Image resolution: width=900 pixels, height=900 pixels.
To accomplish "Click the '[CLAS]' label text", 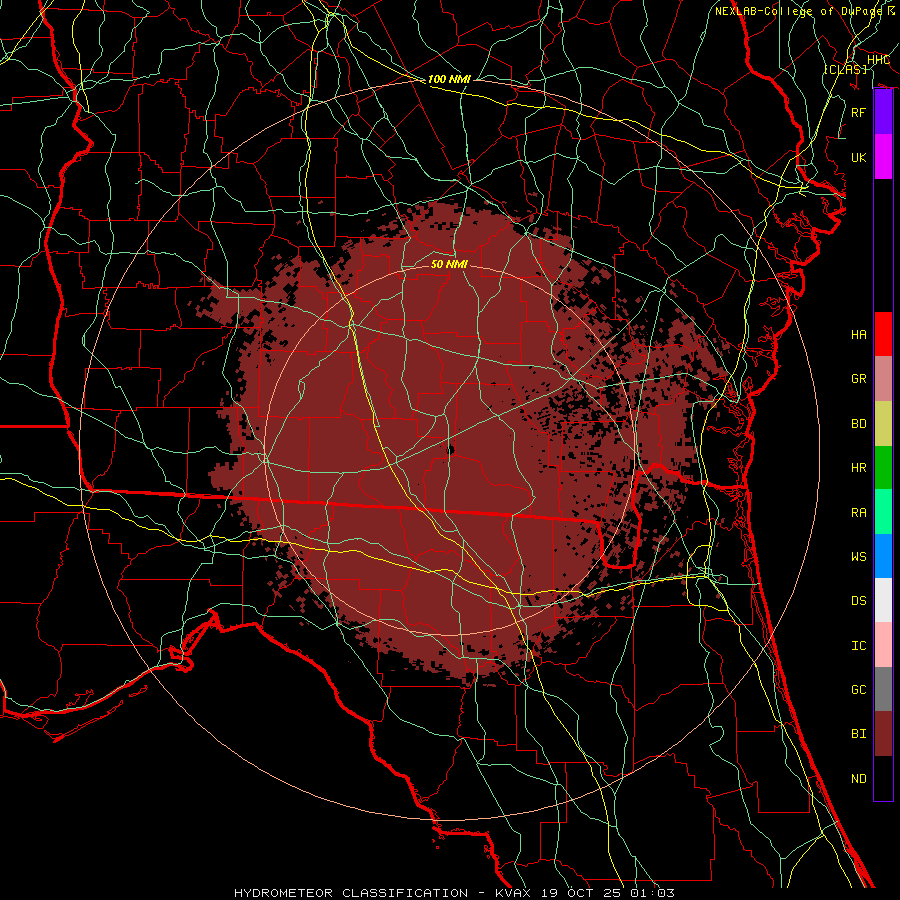I will (x=845, y=69).
